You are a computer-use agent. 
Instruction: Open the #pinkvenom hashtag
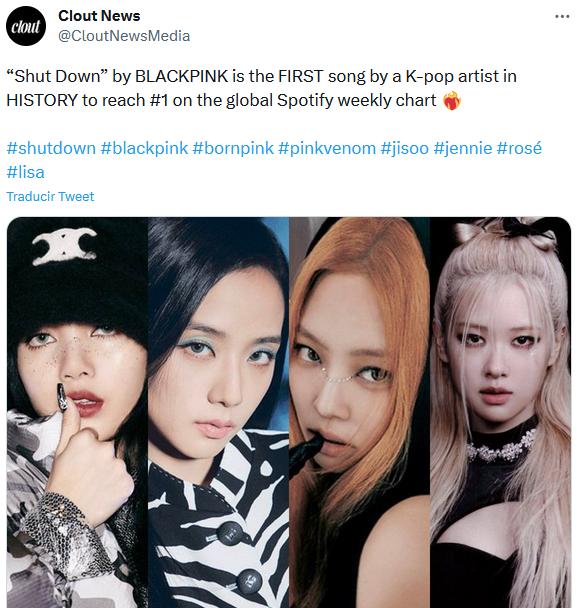(x=327, y=148)
